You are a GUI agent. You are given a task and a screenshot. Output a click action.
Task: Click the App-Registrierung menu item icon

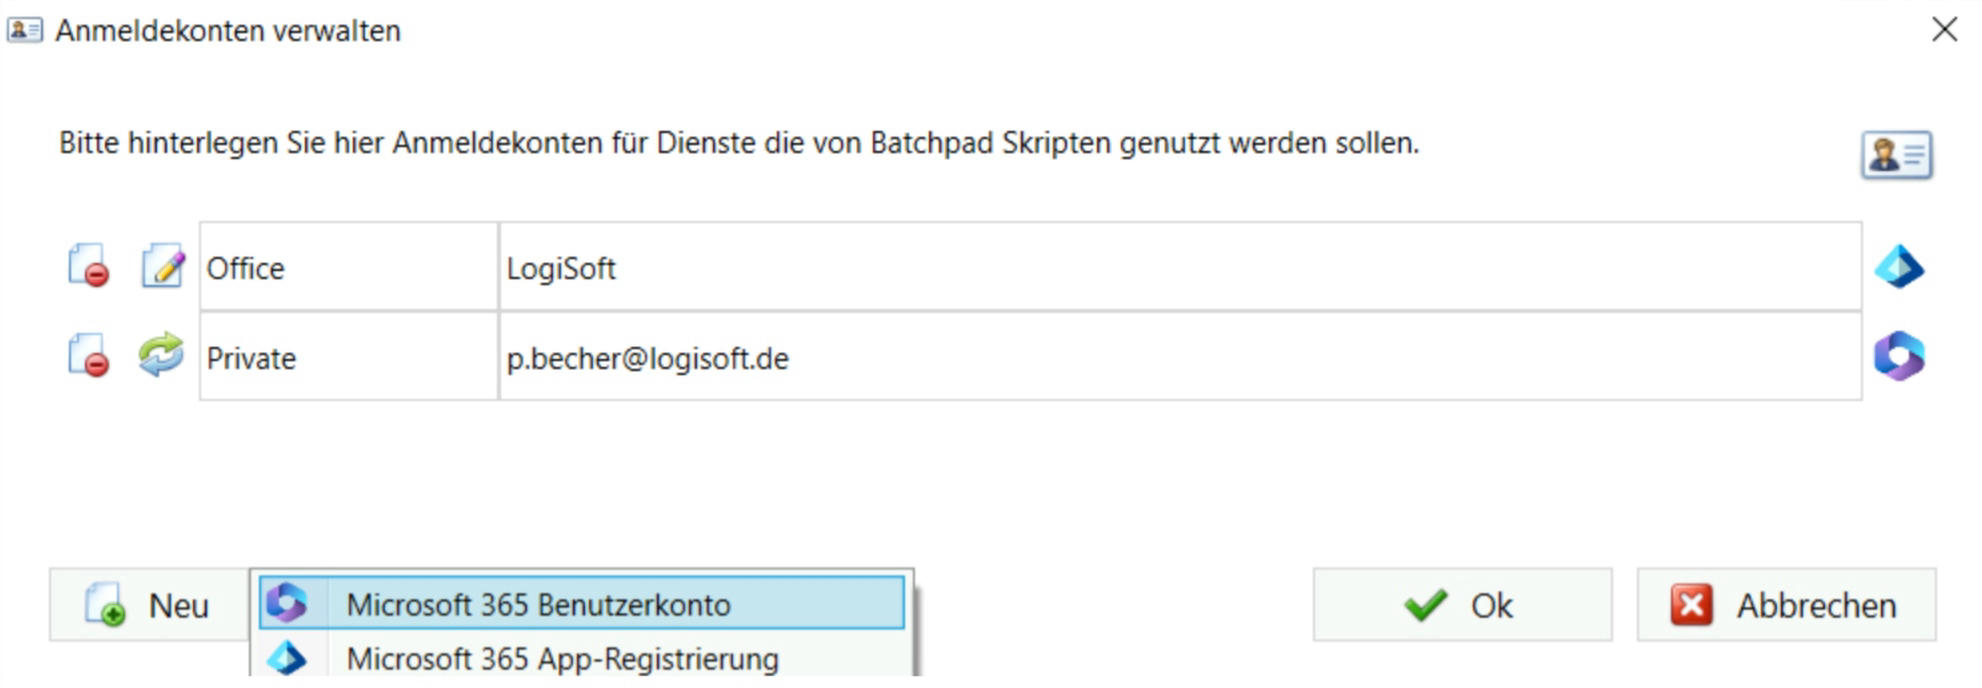point(287,657)
